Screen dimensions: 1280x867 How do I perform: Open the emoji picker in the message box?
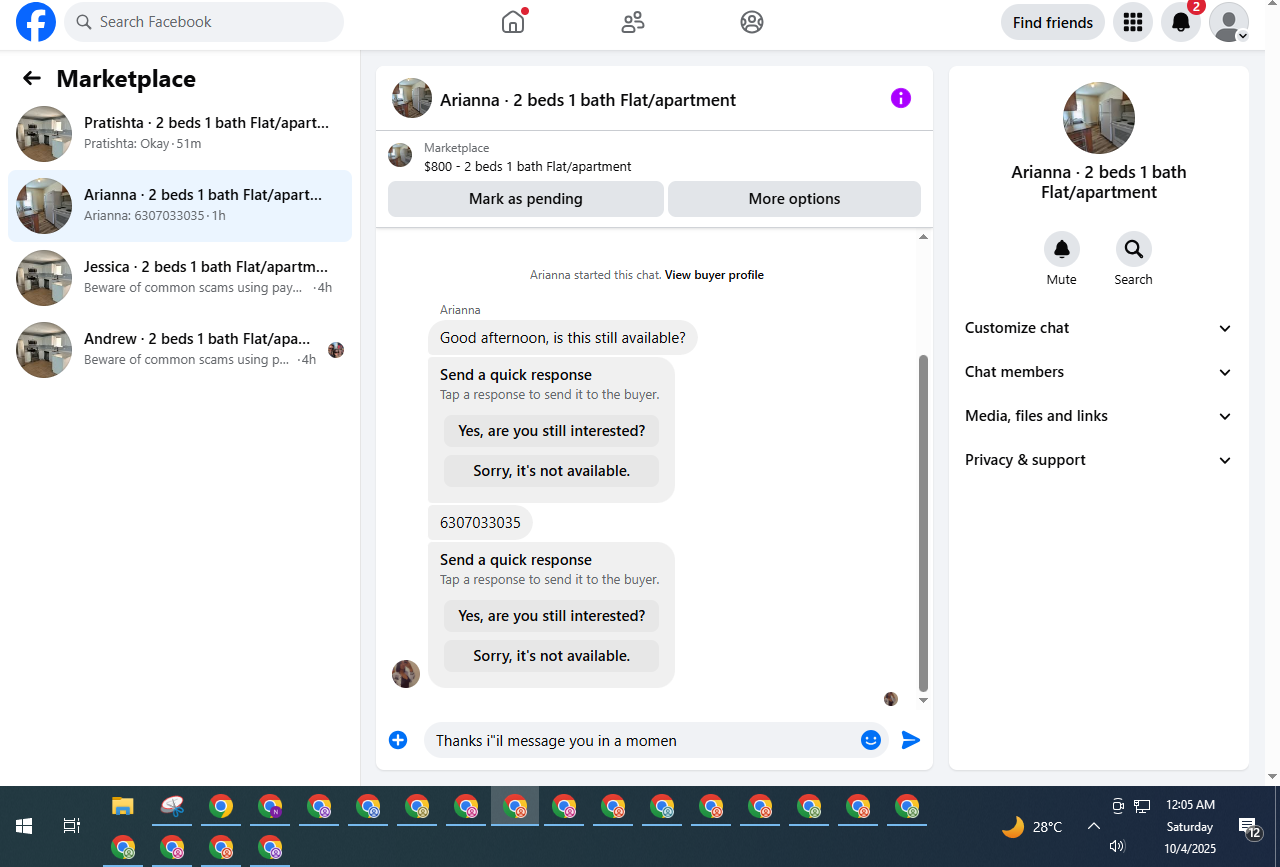(871, 740)
